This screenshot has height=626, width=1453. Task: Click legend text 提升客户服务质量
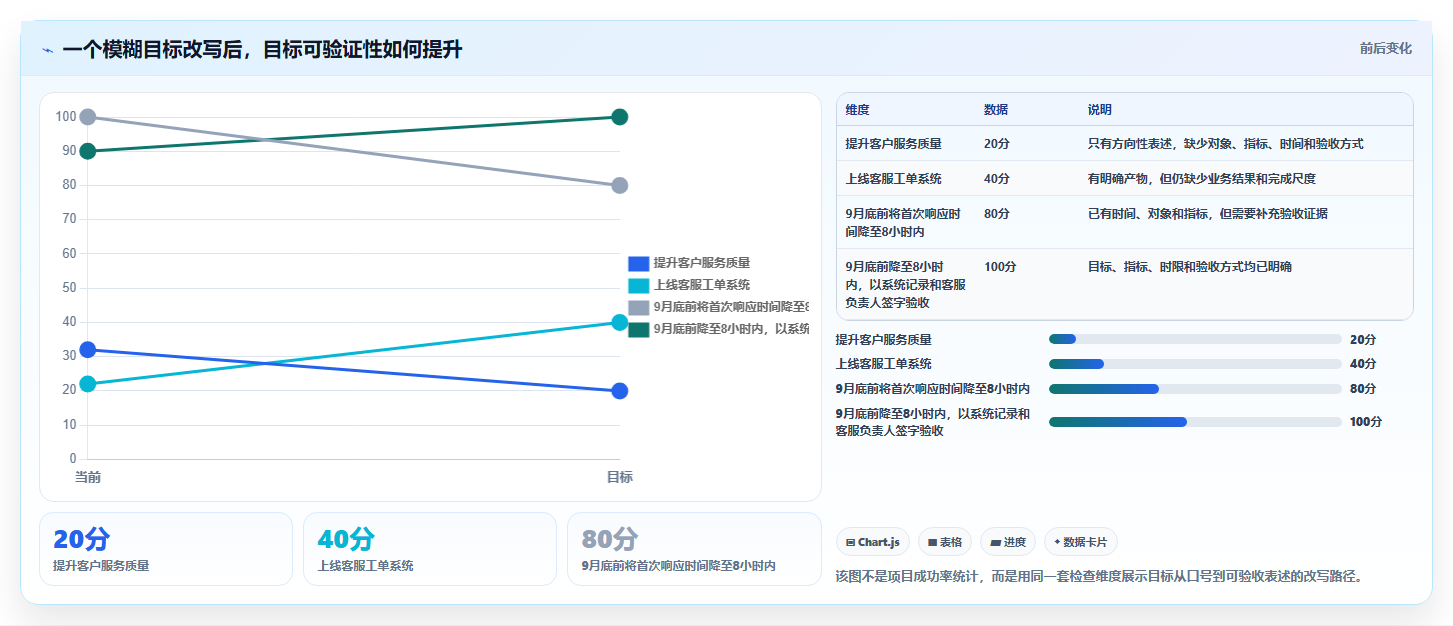701,263
